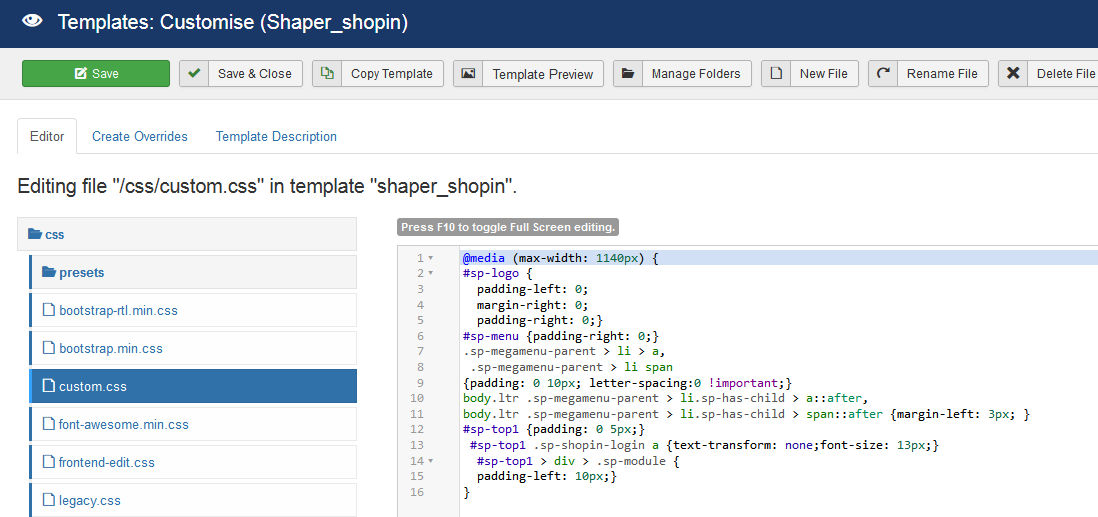Viewport: 1098px width, 517px height.
Task: Switch to the Create Overrides tab
Action: [x=140, y=136]
